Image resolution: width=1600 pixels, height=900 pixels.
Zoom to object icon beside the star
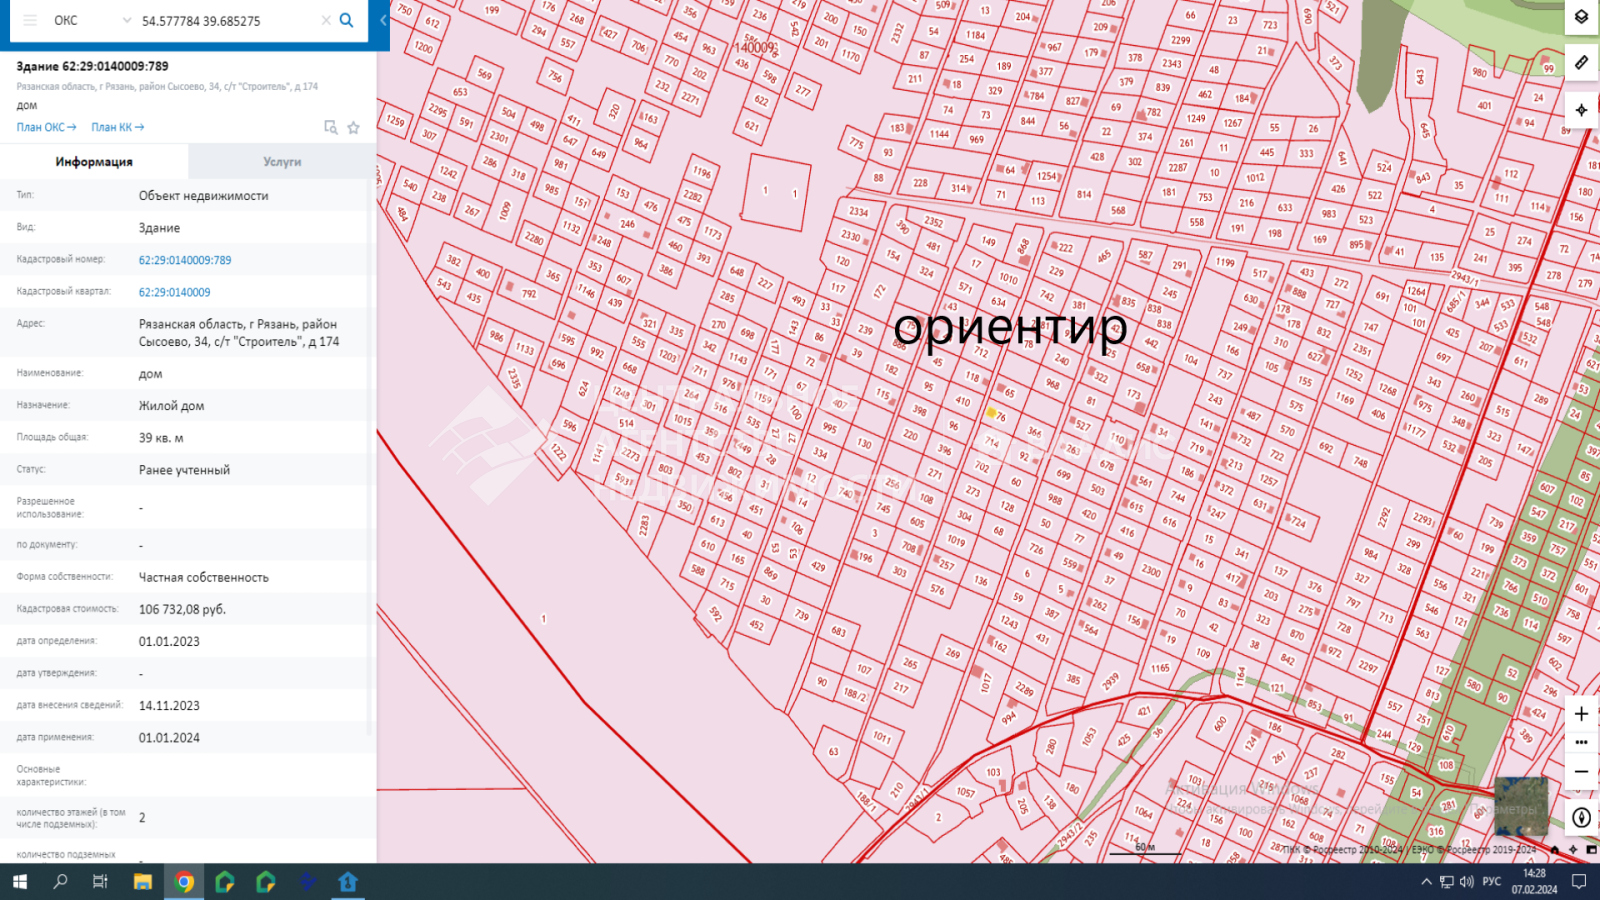tap(331, 127)
